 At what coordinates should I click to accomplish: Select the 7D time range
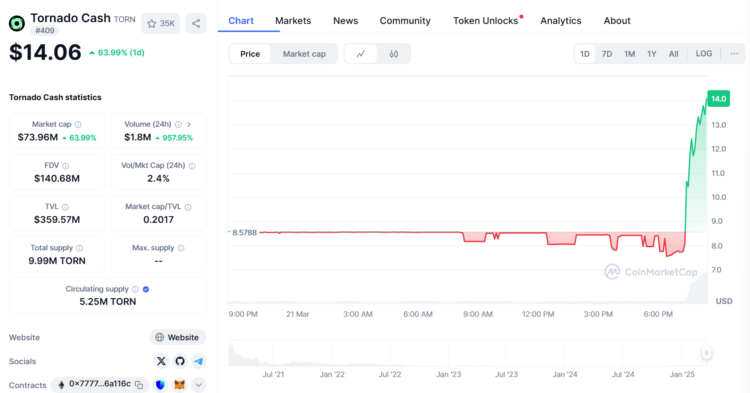607,54
